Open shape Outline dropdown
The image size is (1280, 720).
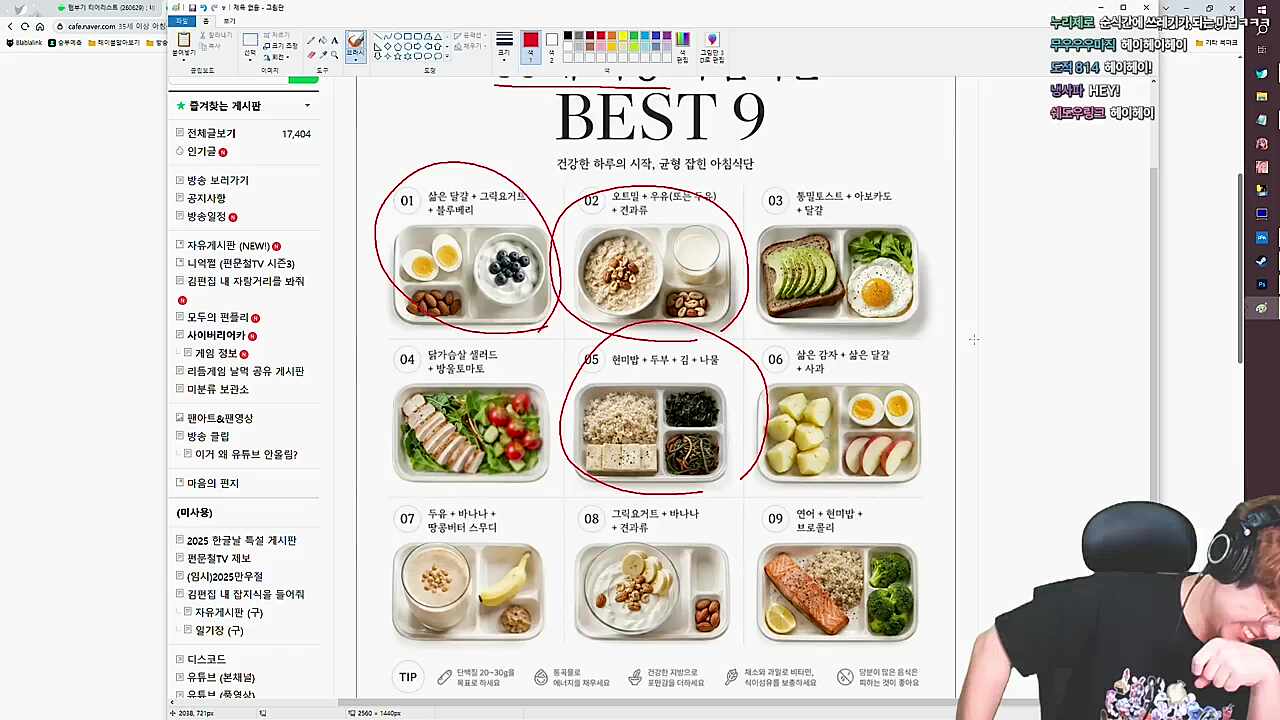click(471, 35)
